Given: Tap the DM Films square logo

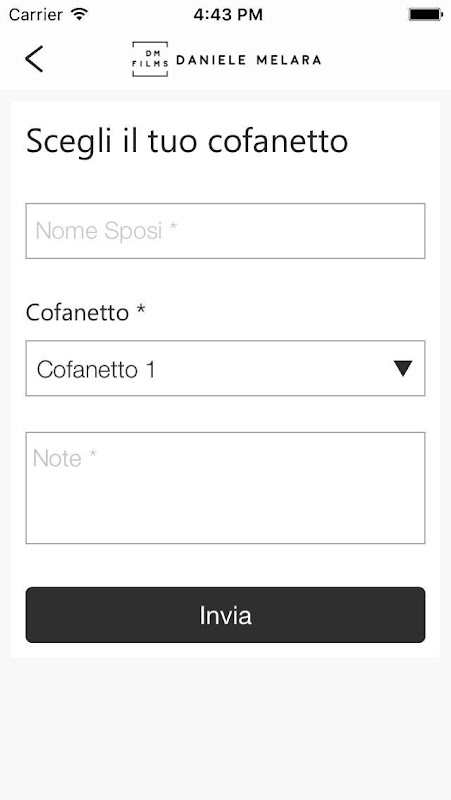Looking at the screenshot, I should (150, 59).
